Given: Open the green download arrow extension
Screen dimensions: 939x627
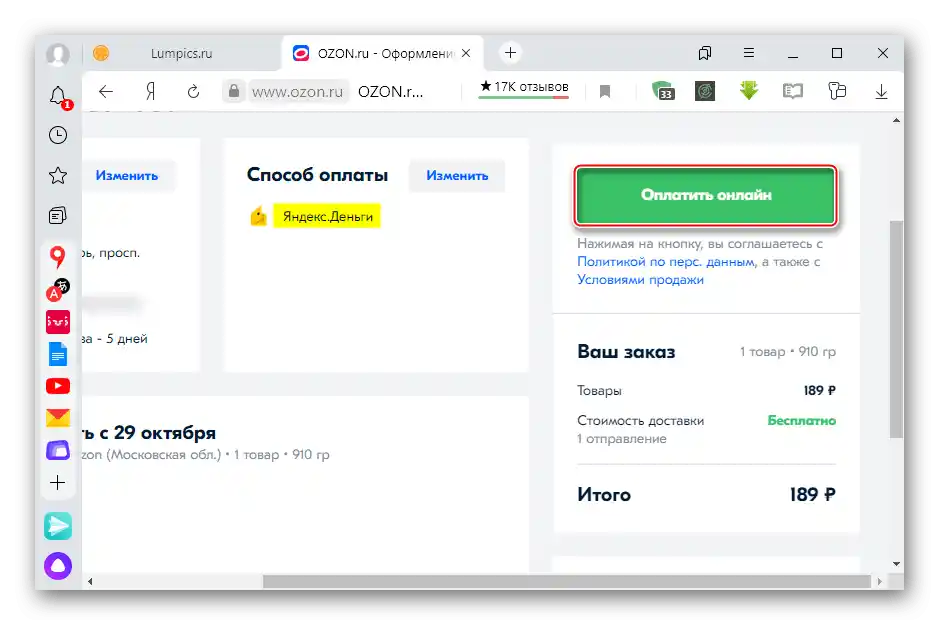Looking at the screenshot, I should (749, 91).
